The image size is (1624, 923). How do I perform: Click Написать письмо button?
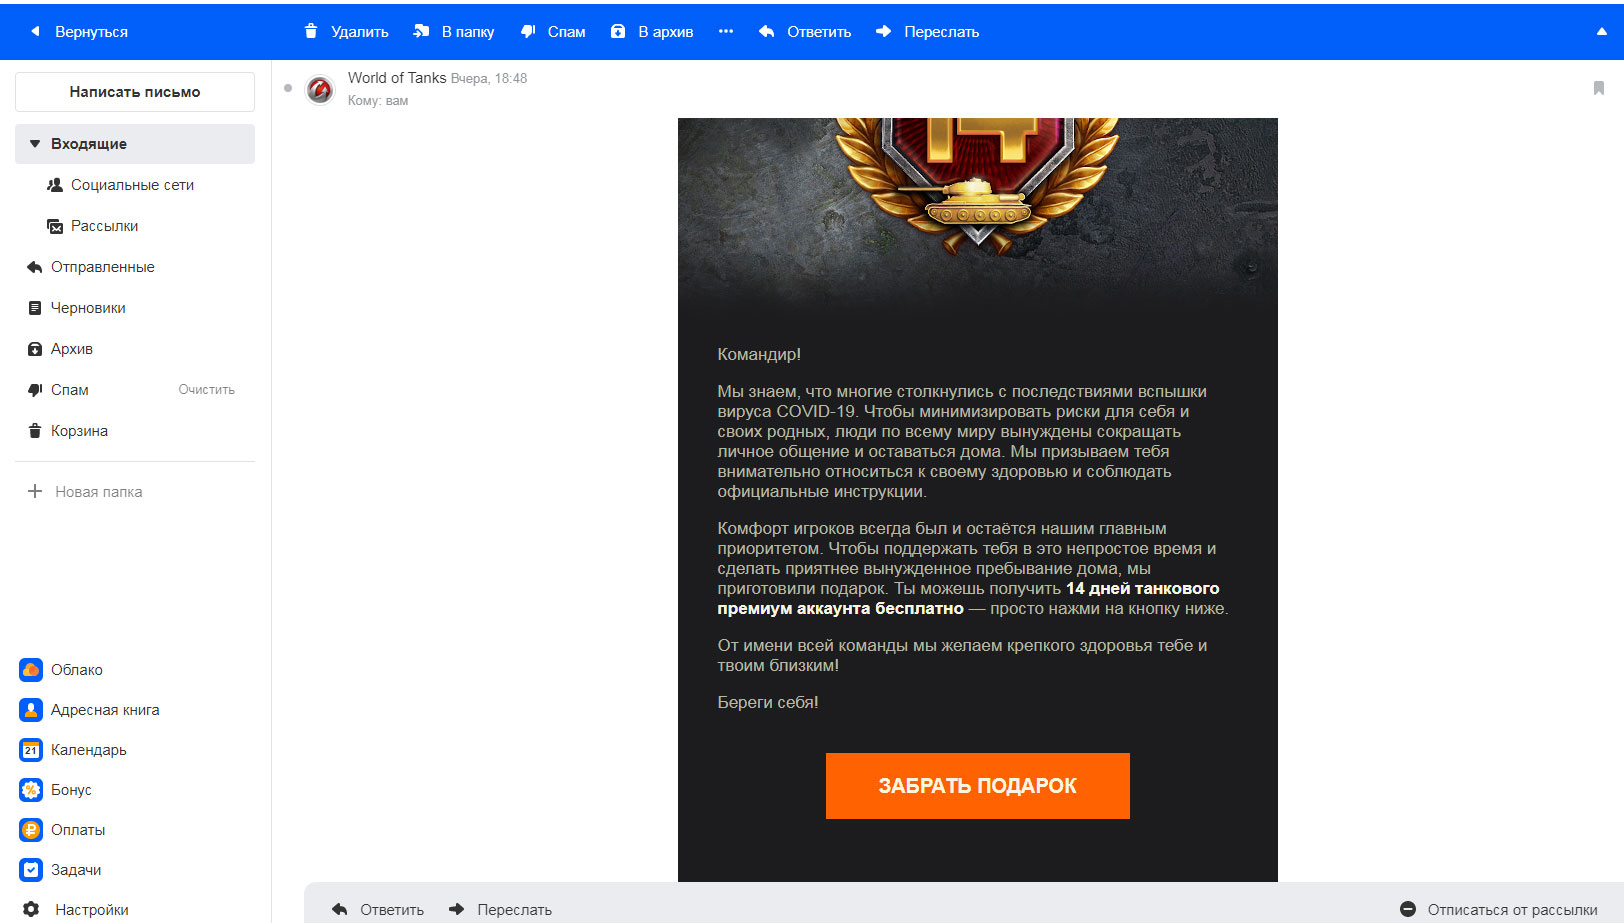[x=135, y=92]
